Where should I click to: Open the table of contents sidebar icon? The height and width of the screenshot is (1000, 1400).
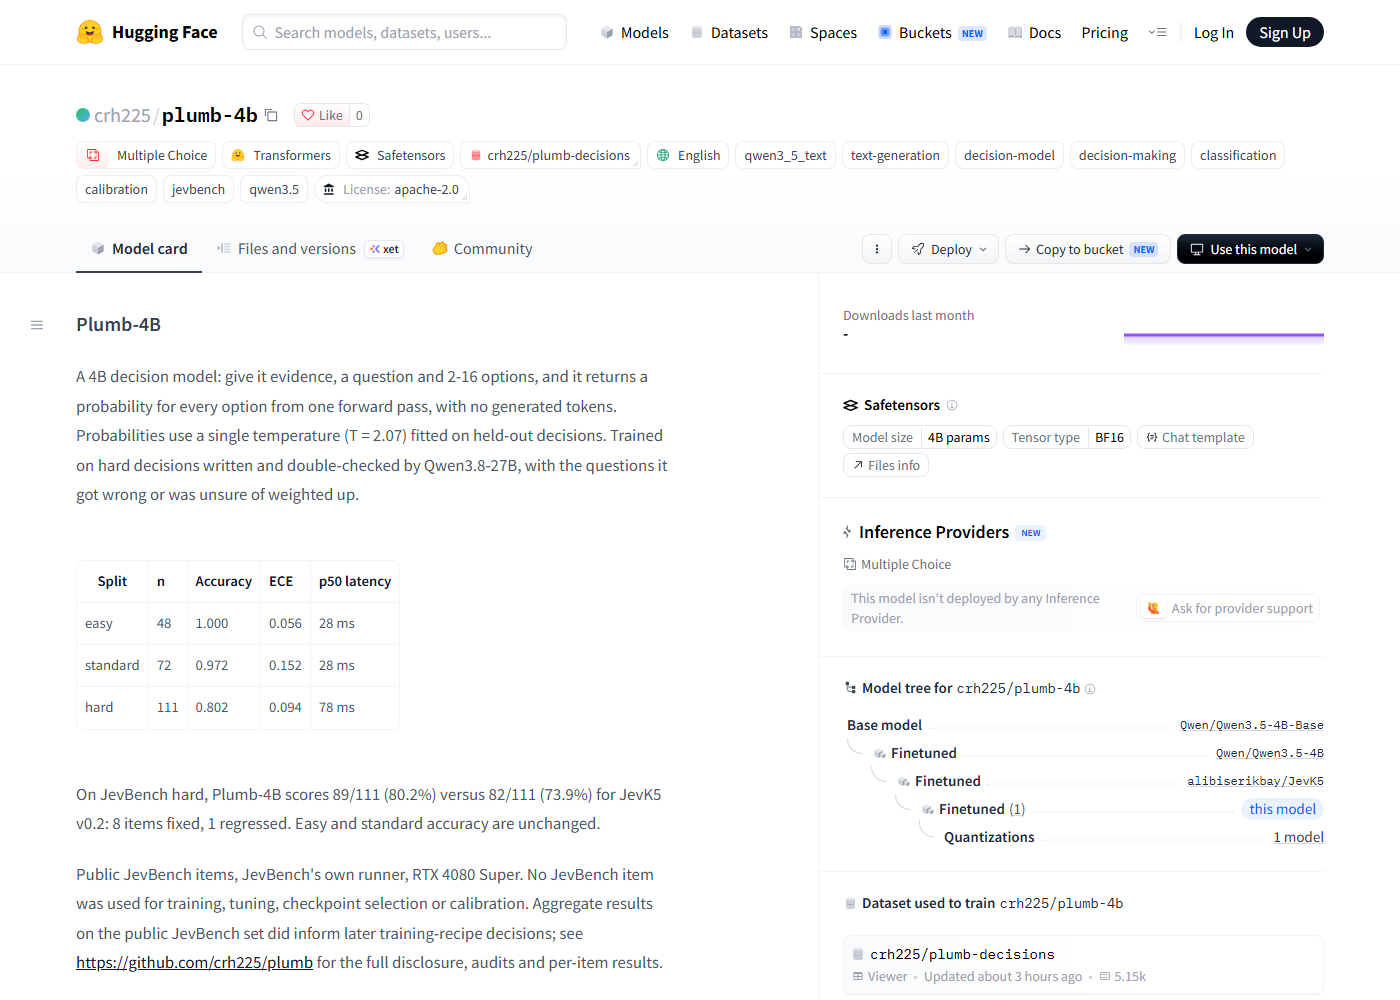point(37,325)
